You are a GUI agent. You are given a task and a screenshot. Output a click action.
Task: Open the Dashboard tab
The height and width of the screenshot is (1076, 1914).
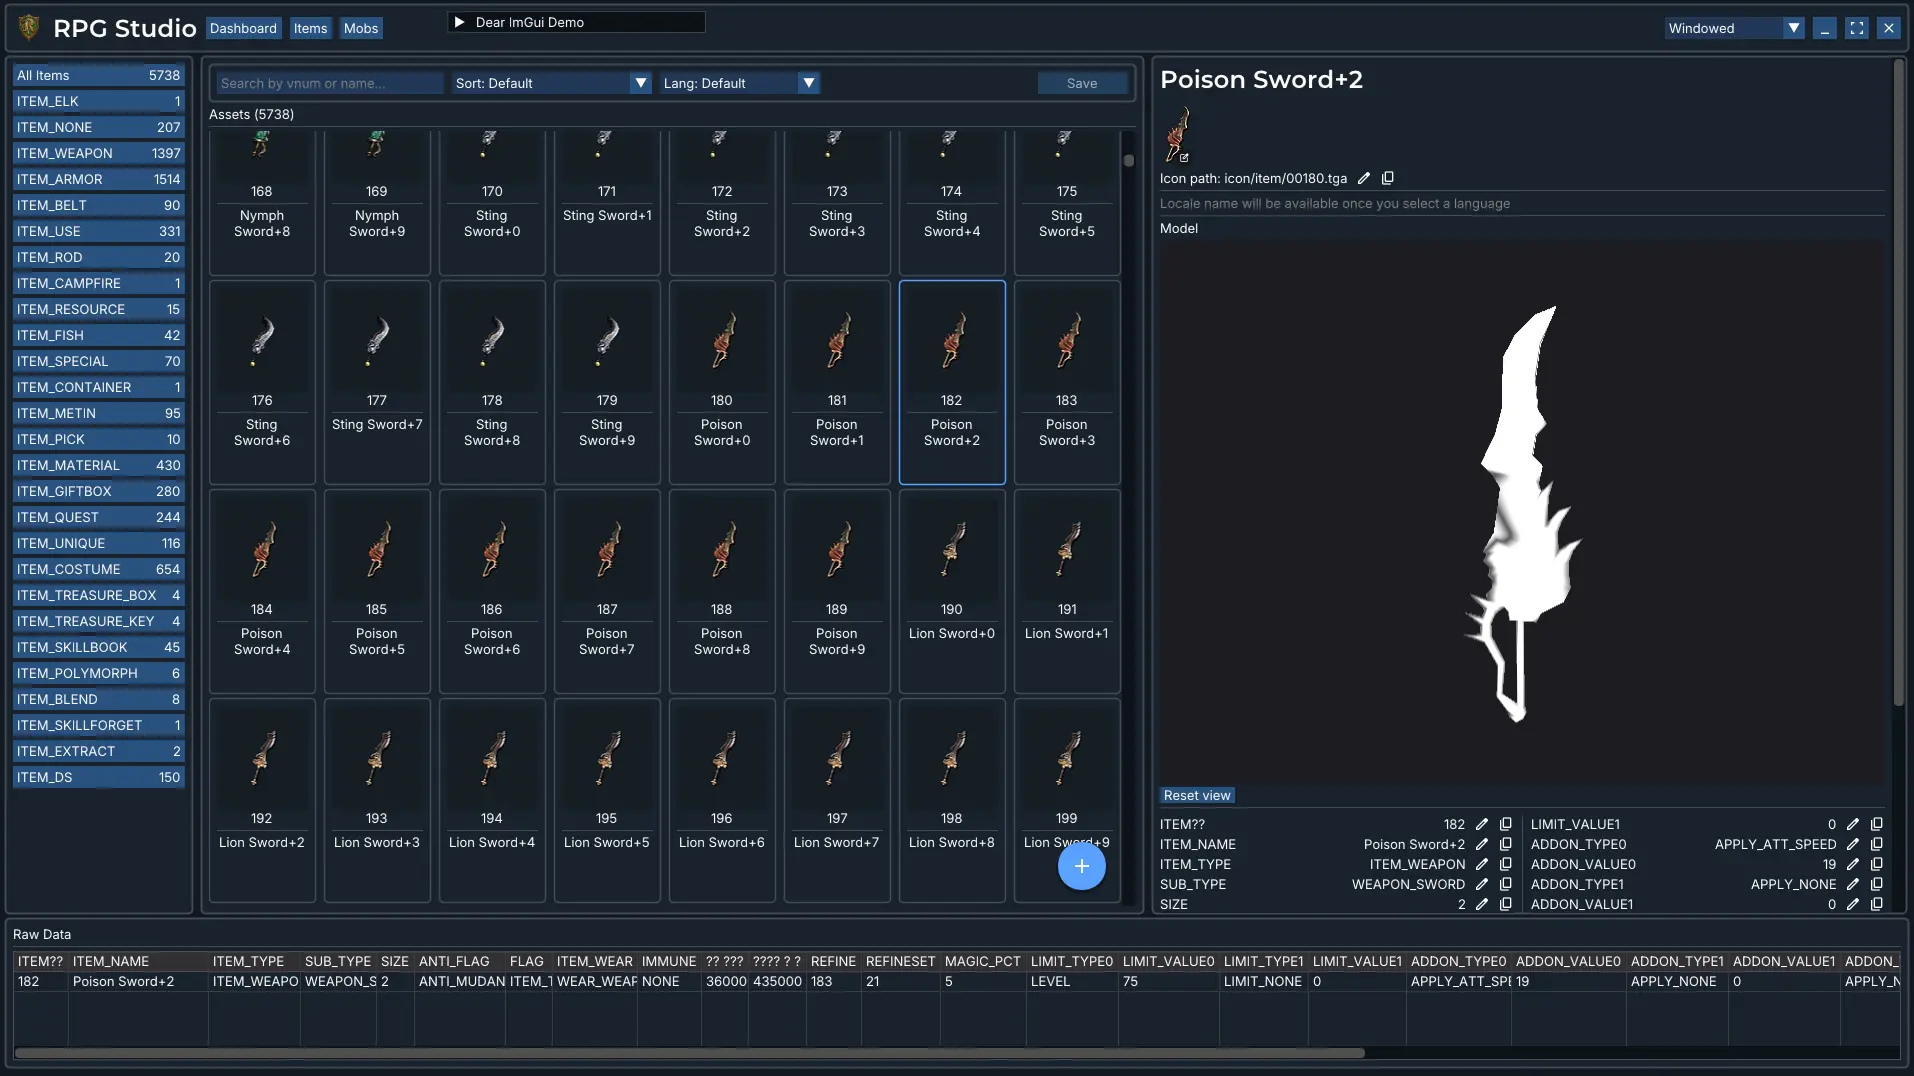coord(243,28)
